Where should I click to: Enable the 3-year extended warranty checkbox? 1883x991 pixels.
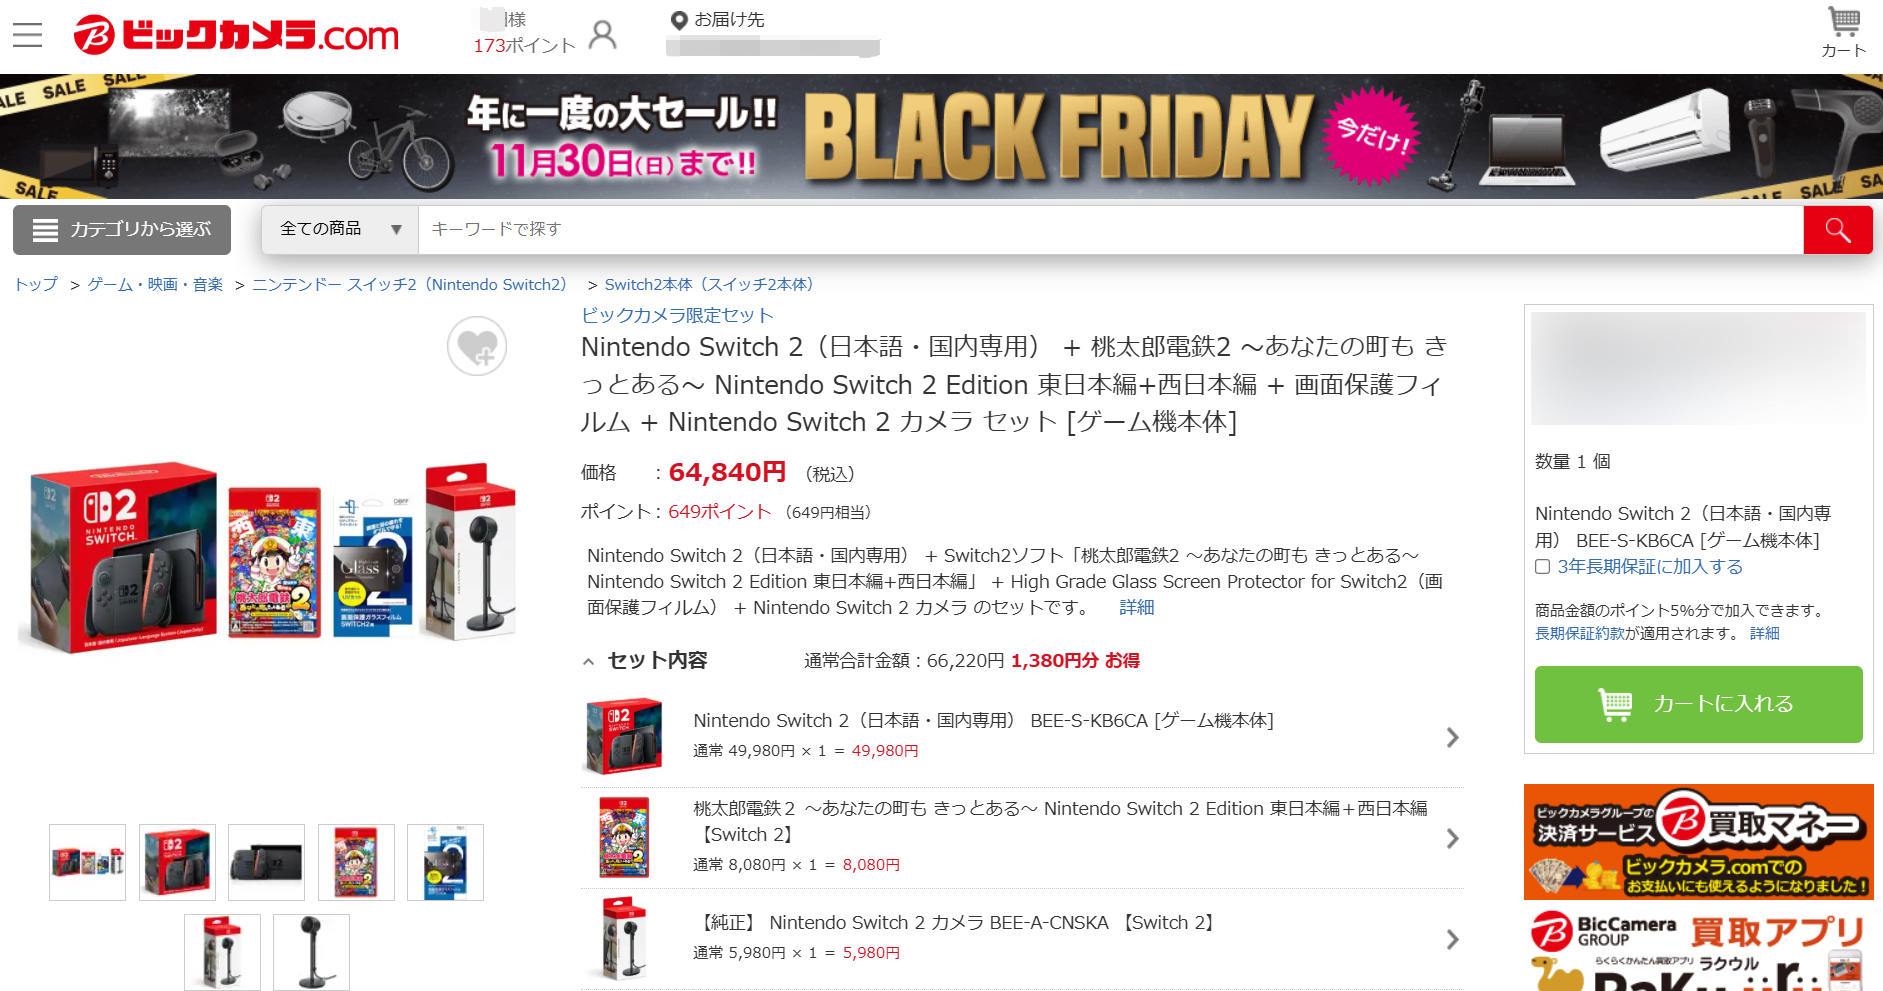tap(1543, 567)
